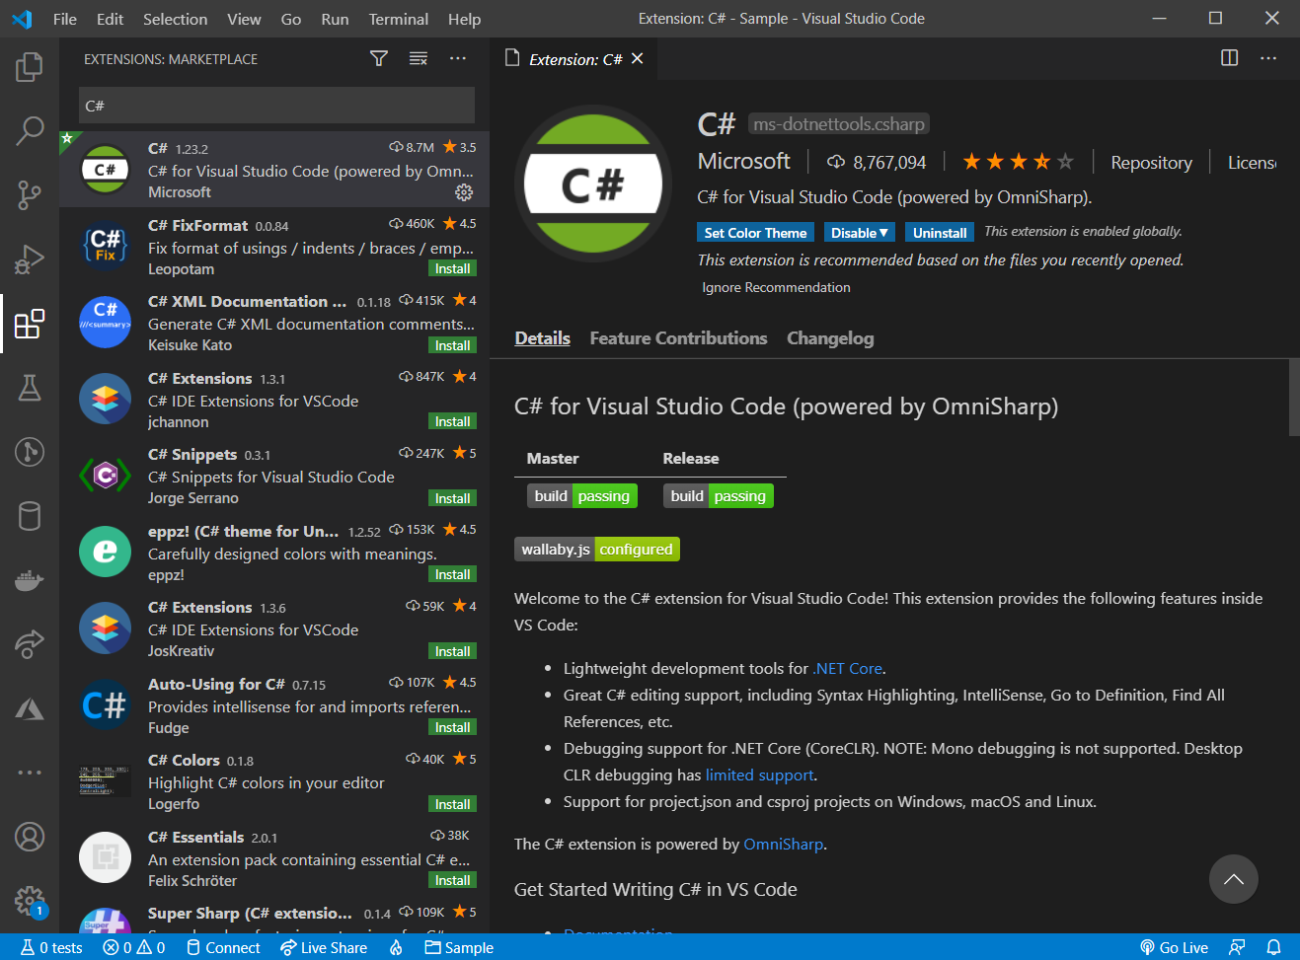The width and height of the screenshot is (1300, 960).
Task: Click Sample folder in status bar
Action: click(459, 947)
